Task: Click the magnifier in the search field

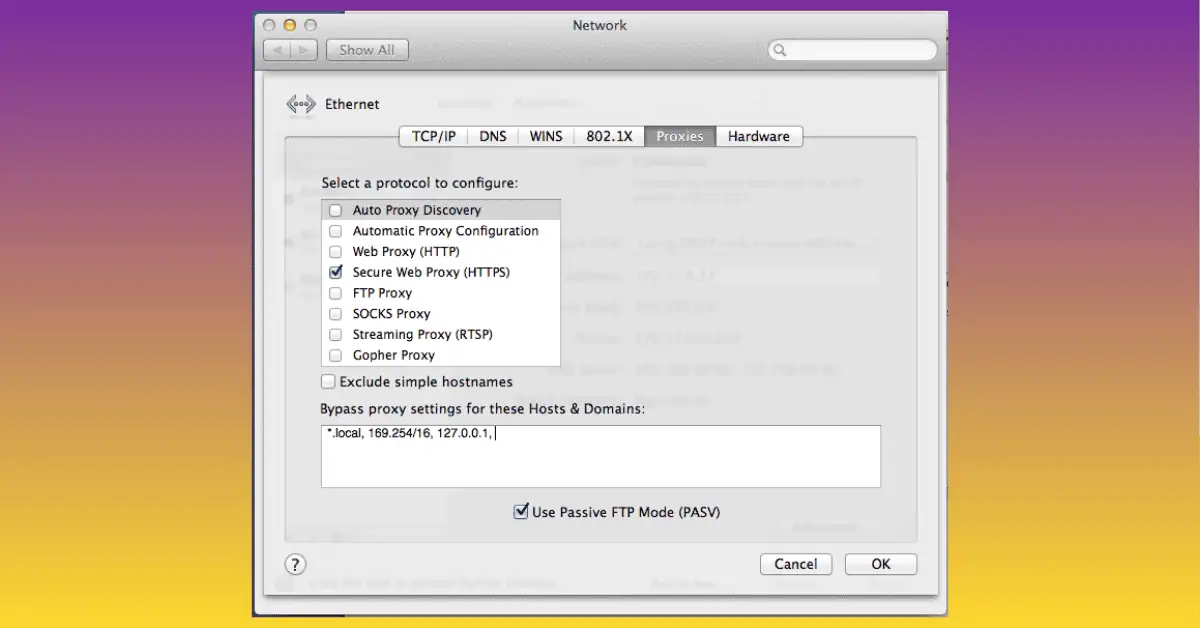Action: (780, 49)
